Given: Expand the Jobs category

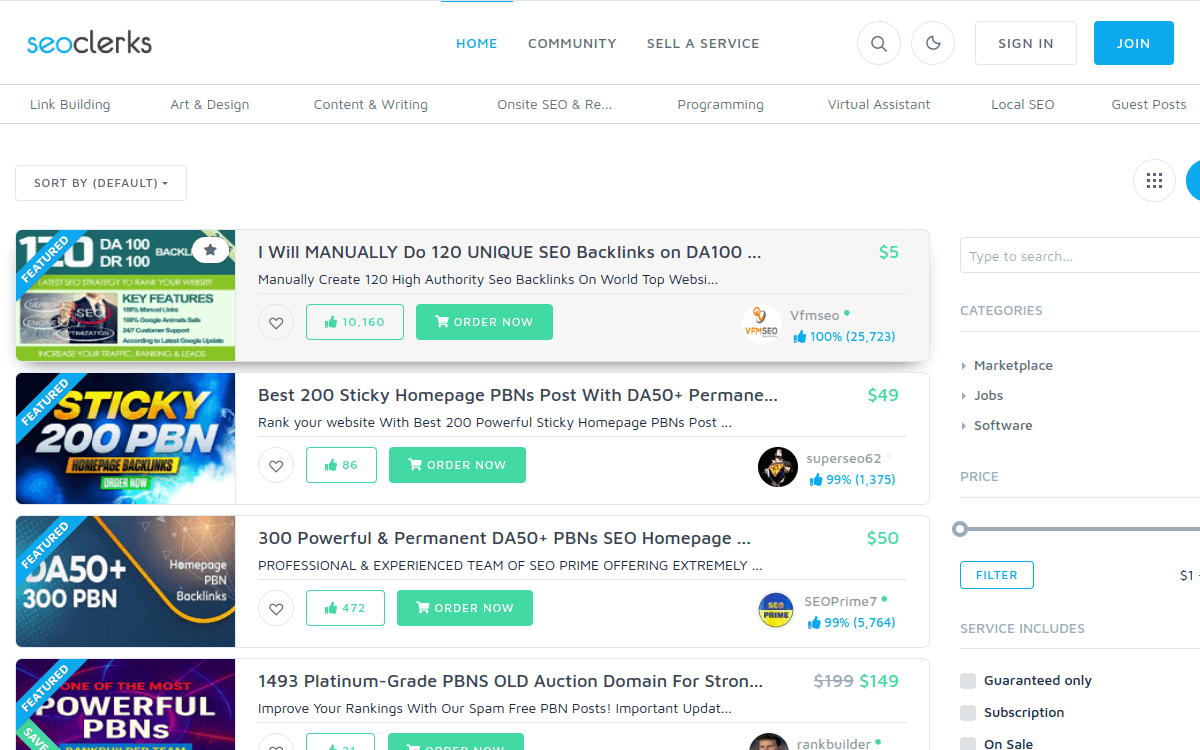Looking at the screenshot, I should point(989,395).
